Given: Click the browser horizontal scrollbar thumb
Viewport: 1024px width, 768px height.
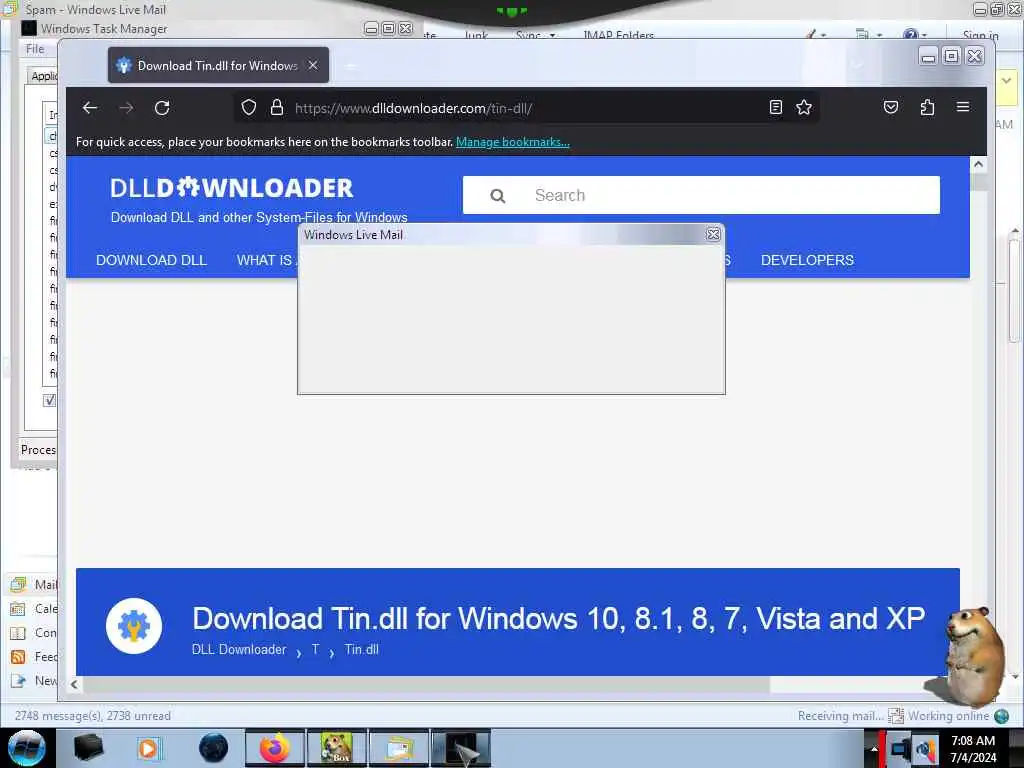Looking at the screenshot, I should (x=426, y=684).
